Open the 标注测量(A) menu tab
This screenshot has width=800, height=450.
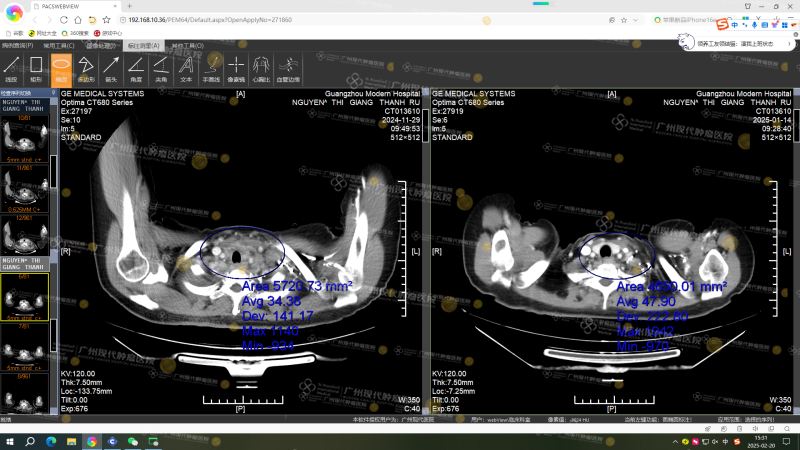(x=144, y=45)
